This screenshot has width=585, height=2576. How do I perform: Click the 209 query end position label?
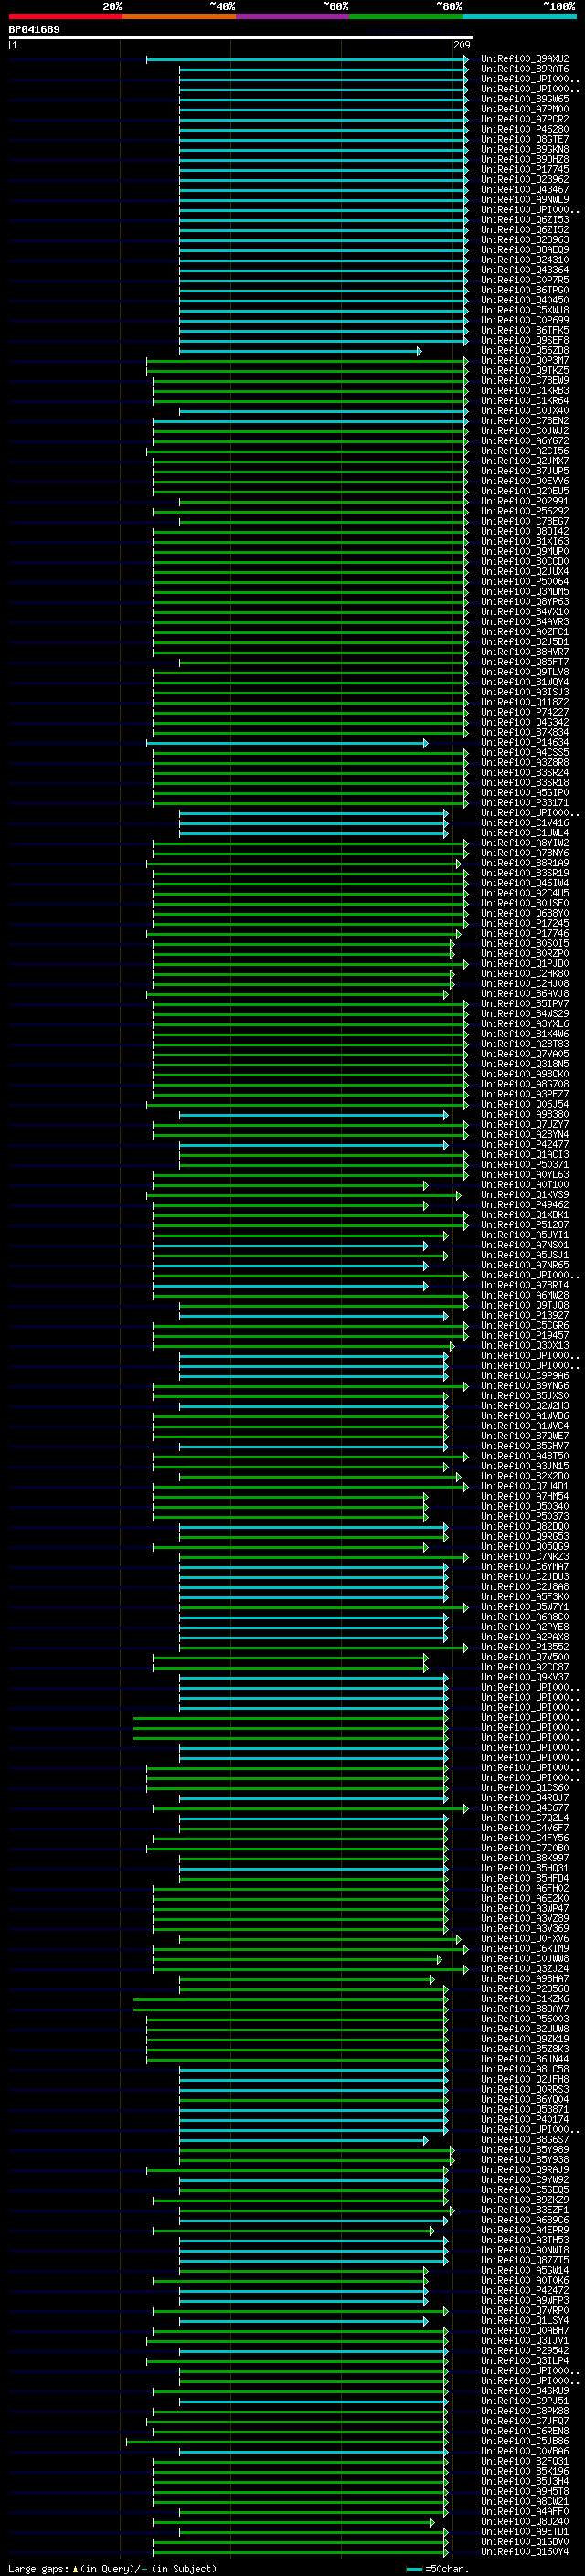[461, 45]
